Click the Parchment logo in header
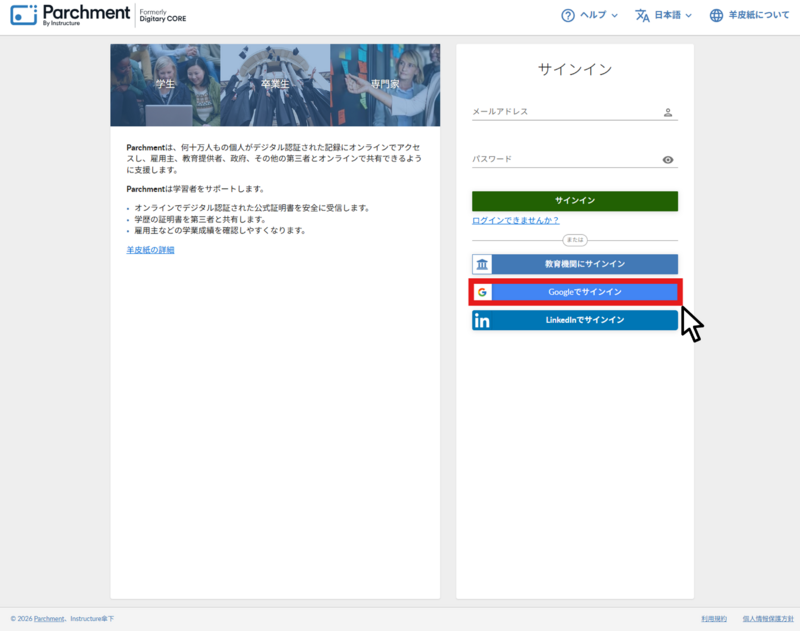Image resolution: width=800 pixels, height=631 pixels. [x=70, y=15]
